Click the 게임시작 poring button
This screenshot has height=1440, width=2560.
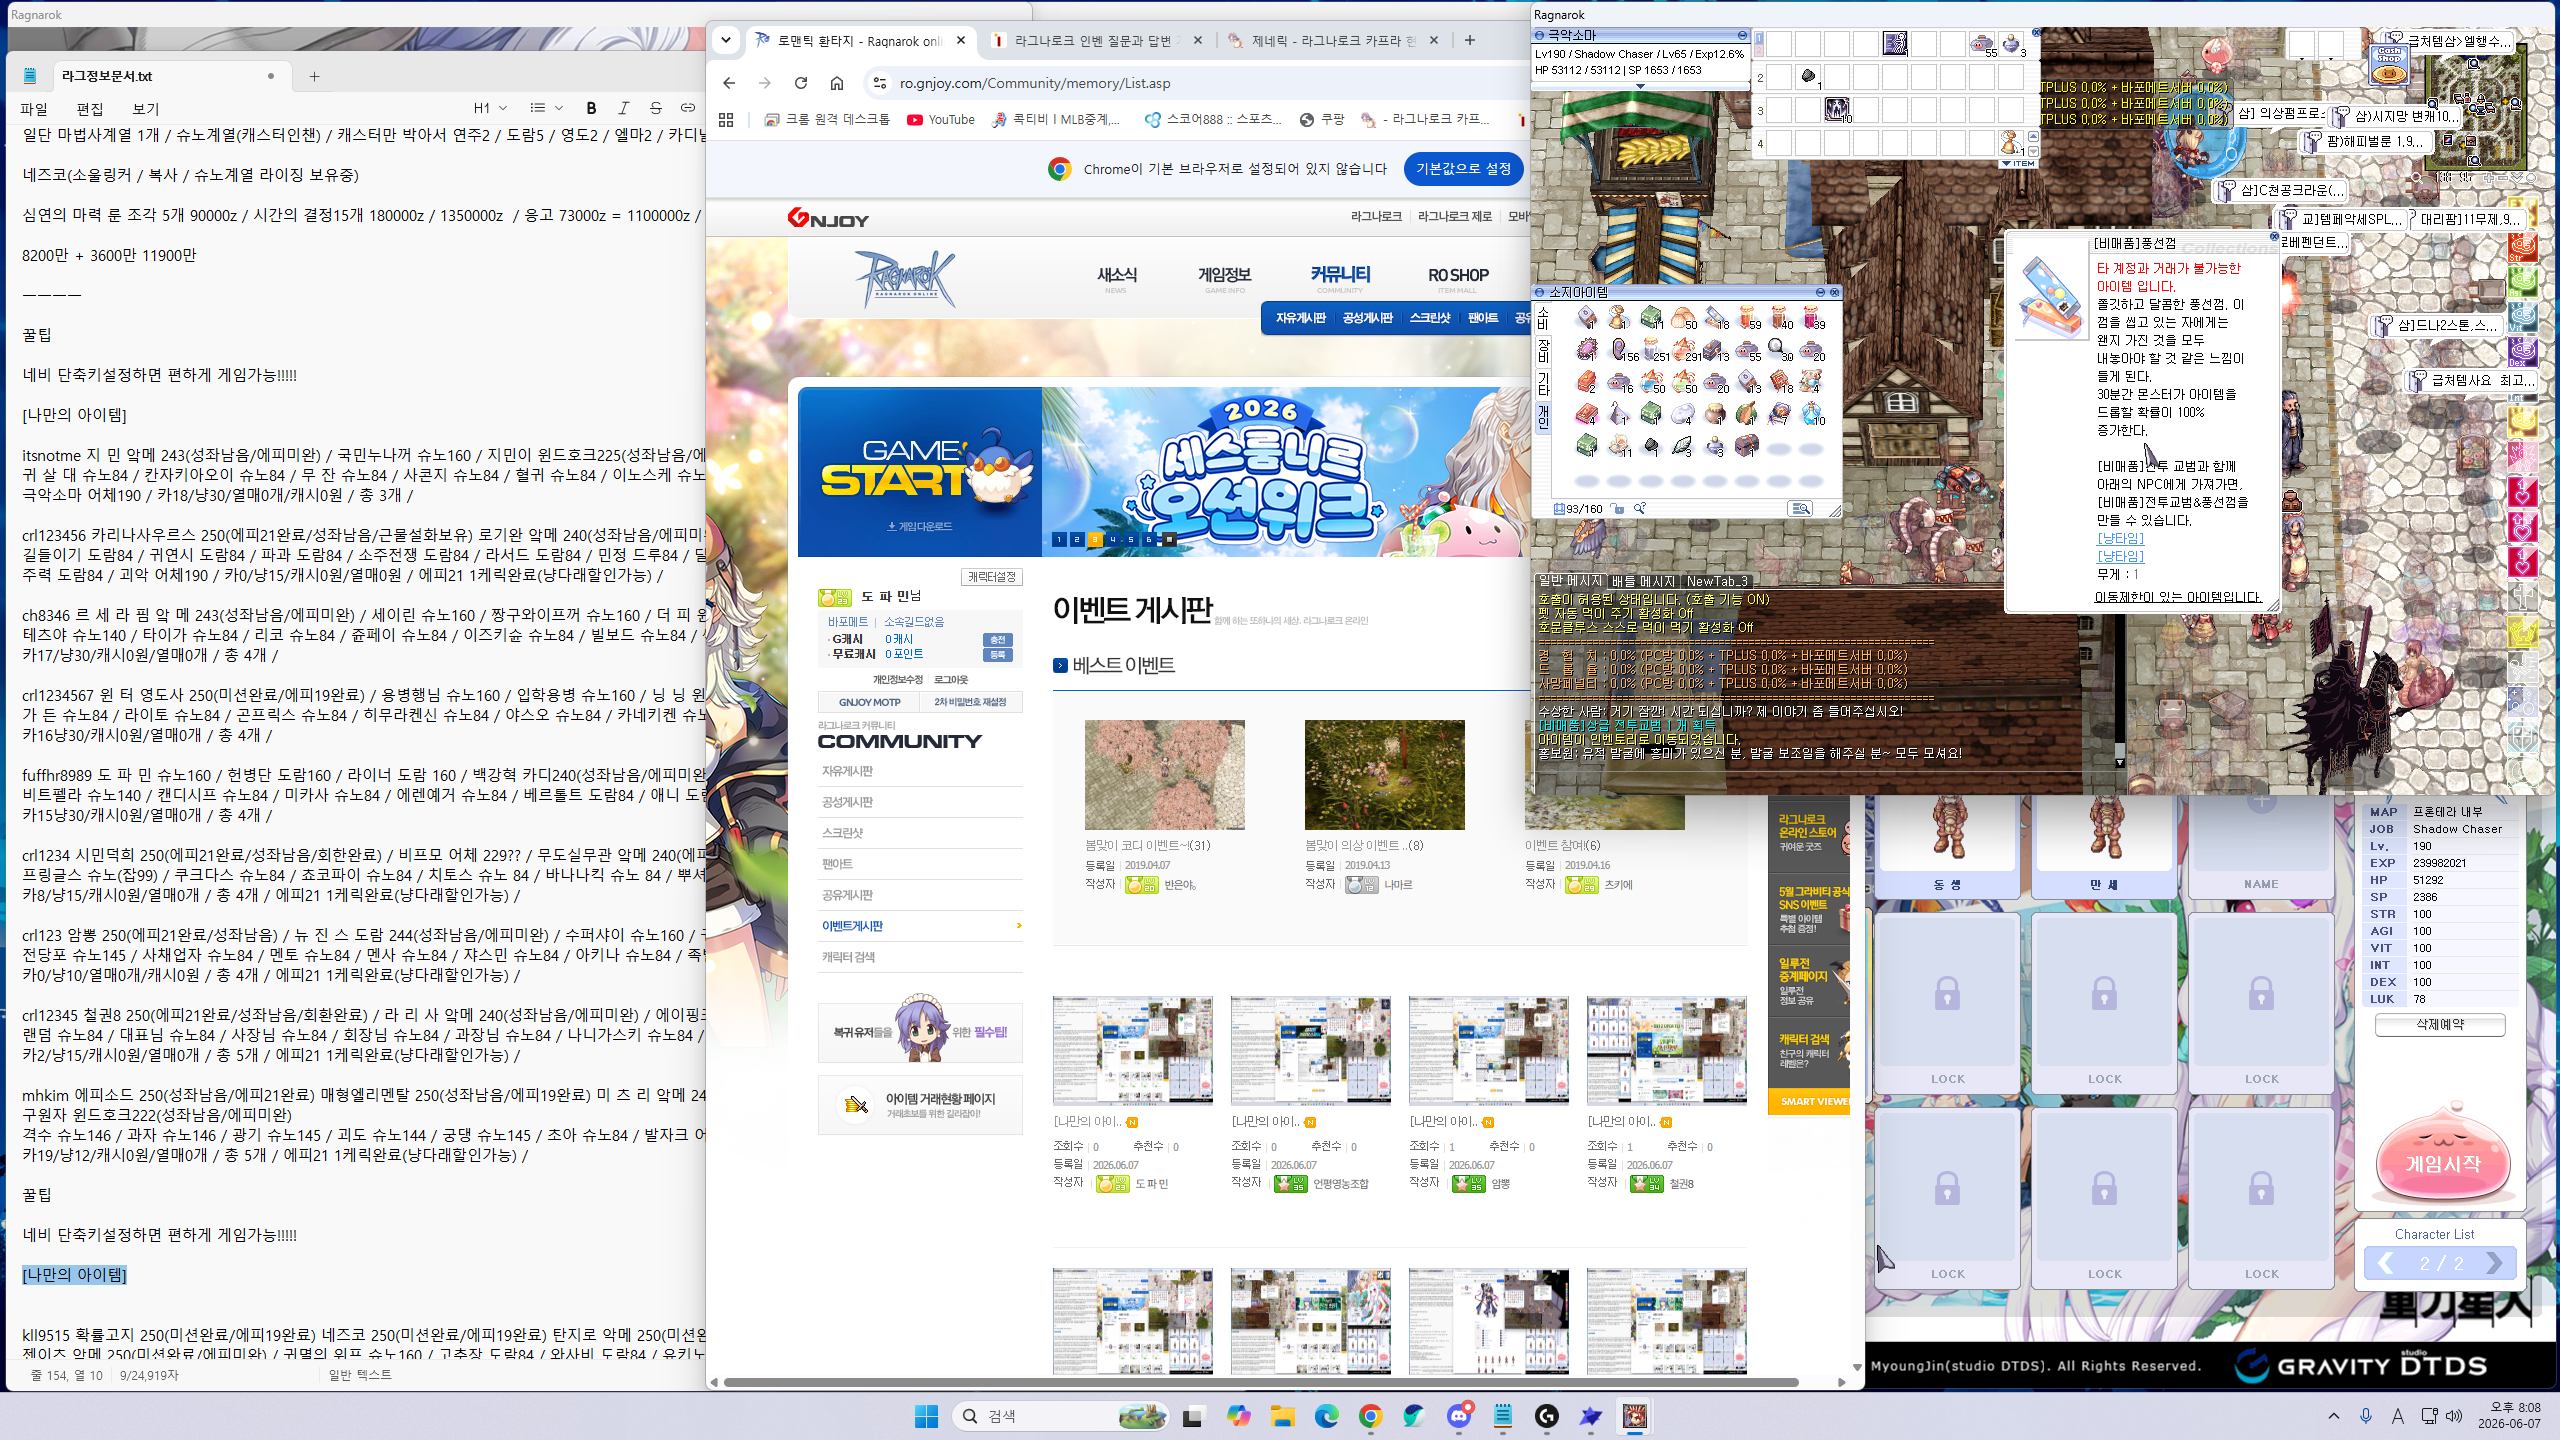[x=2442, y=1158]
